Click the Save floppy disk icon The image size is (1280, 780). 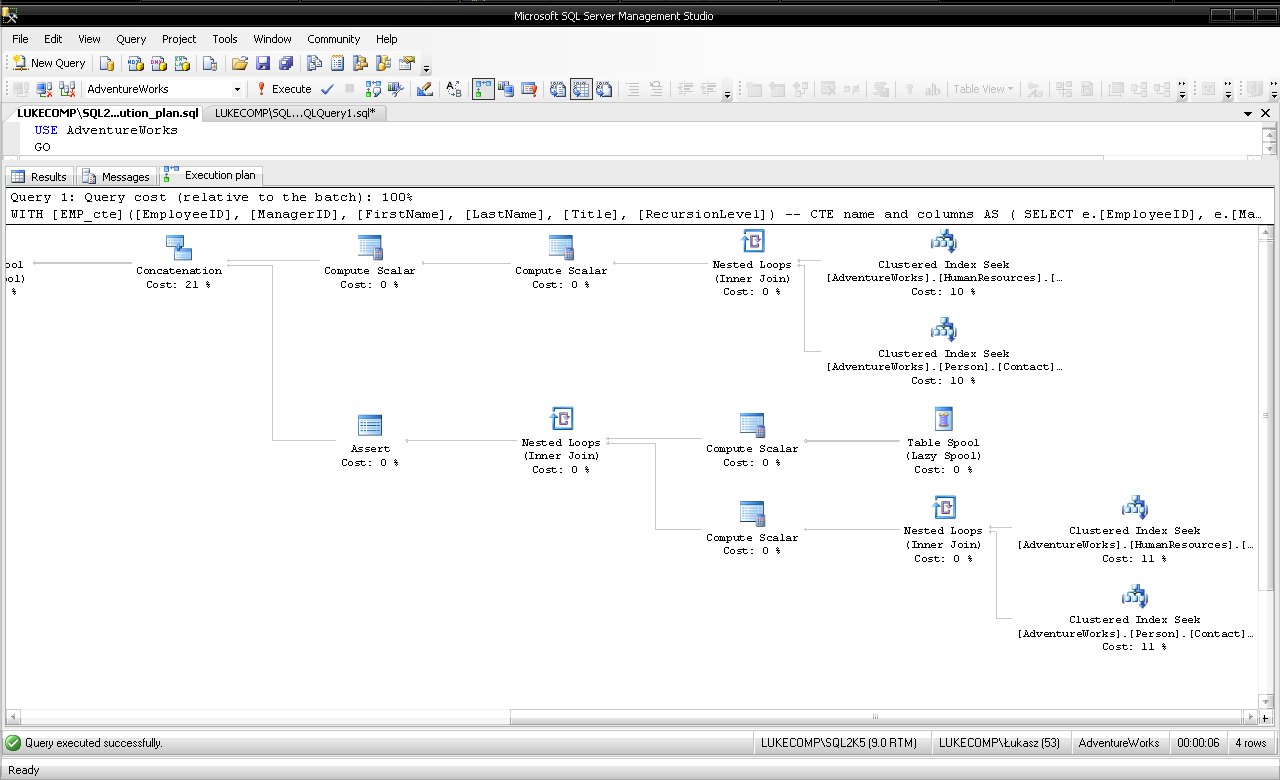263,63
